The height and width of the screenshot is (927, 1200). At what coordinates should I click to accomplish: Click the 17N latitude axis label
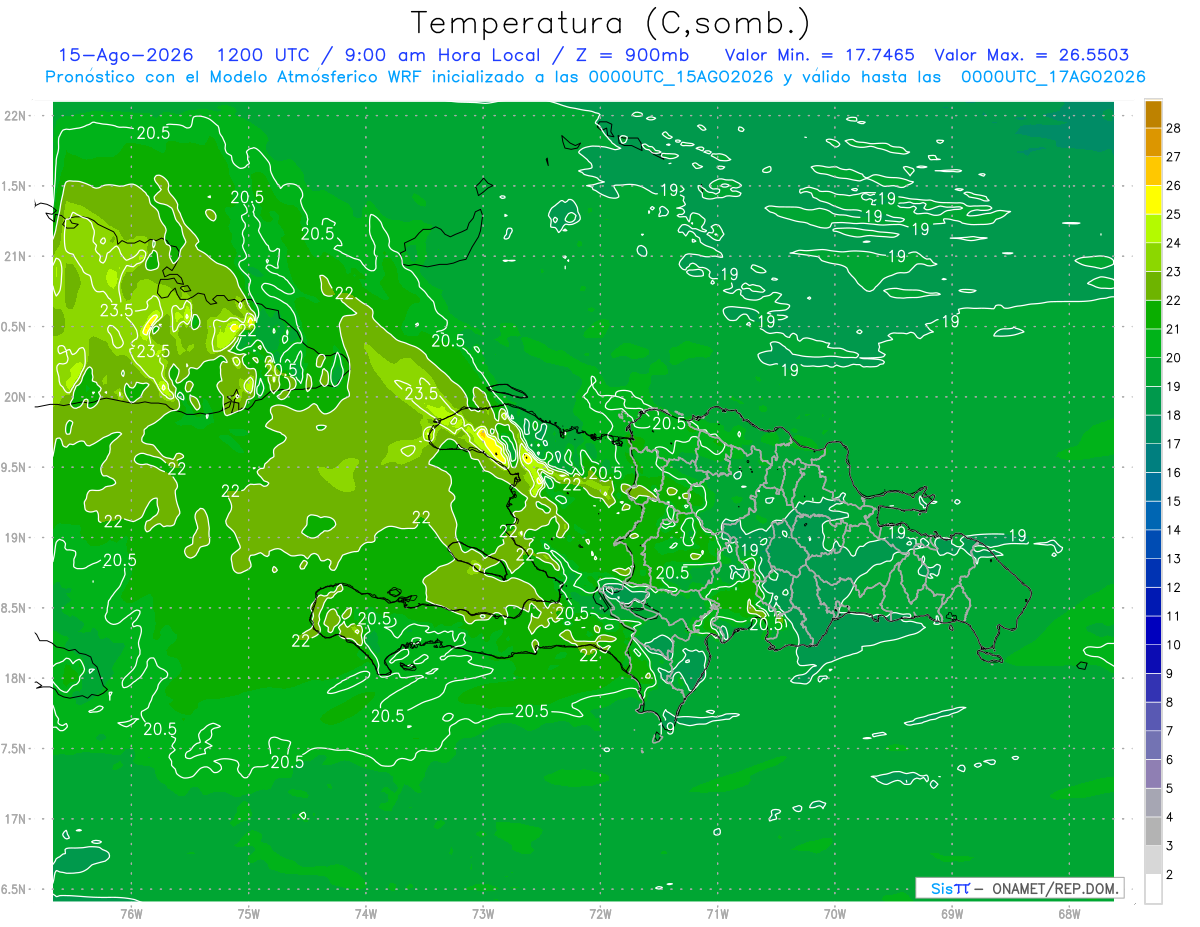(15, 819)
